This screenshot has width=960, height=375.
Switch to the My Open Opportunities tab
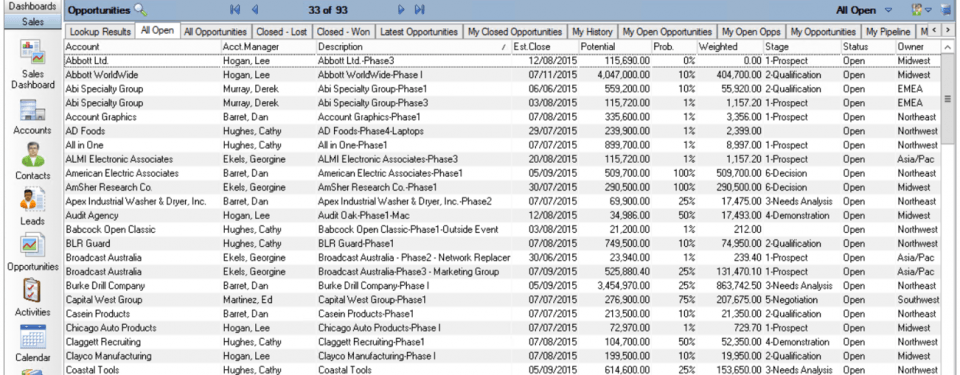pos(667,32)
